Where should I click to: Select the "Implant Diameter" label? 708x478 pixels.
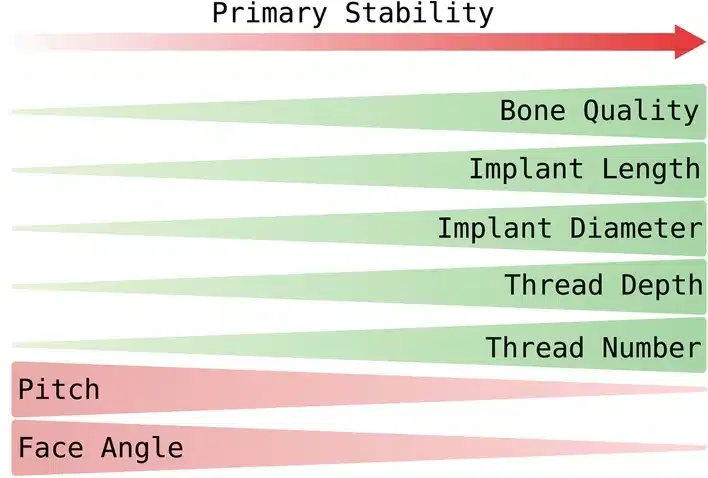(x=569, y=228)
